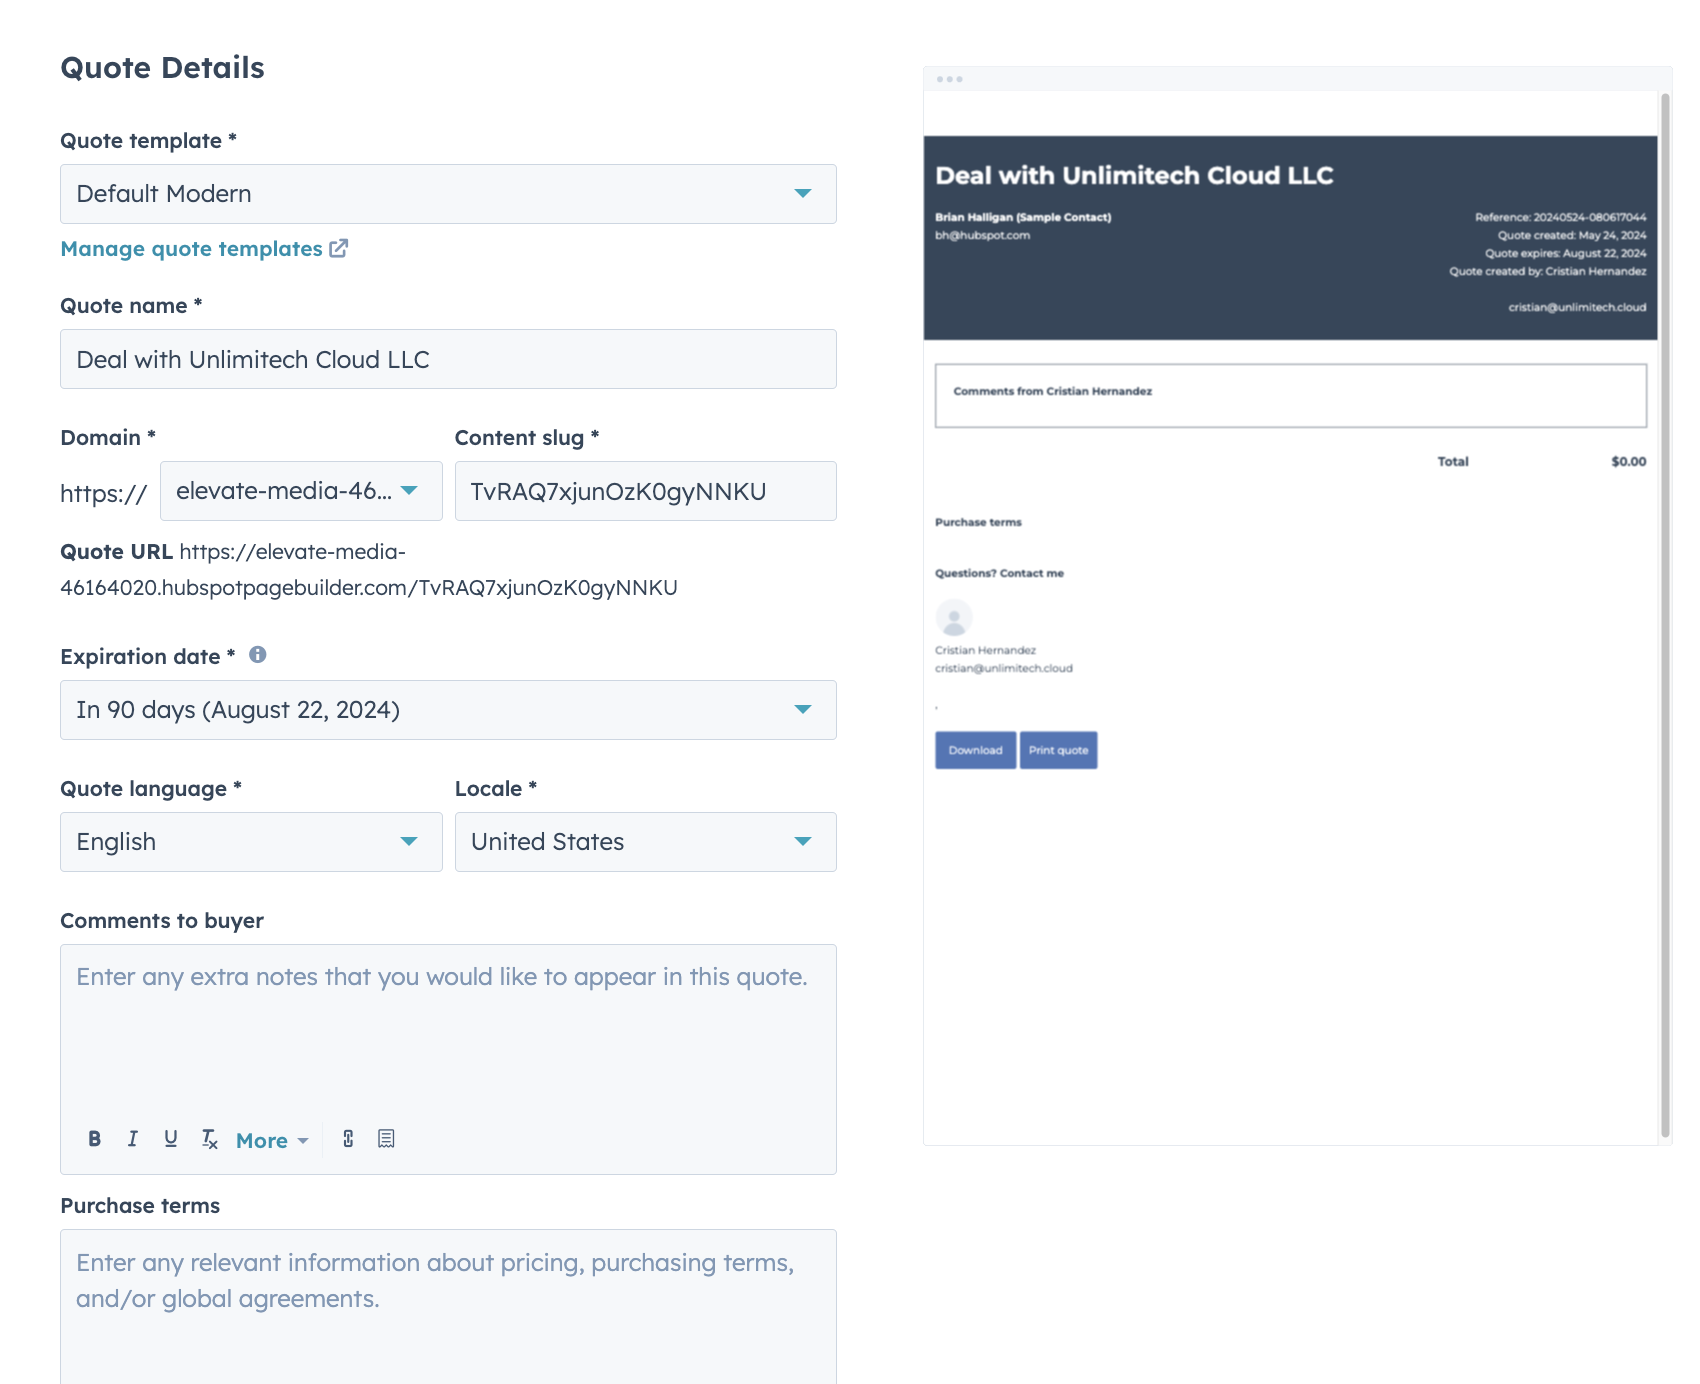Click the preview pane vertical scrollbar
1700x1384 pixels.
[1665, 600]
